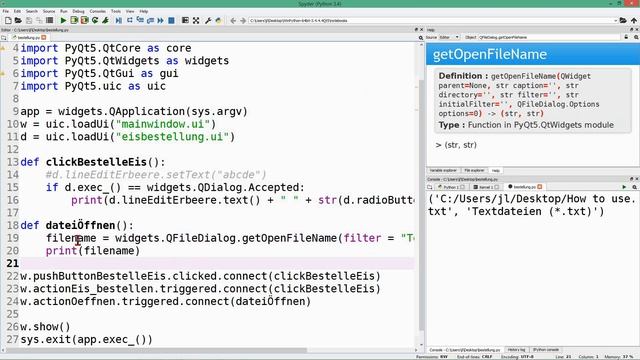The image size is (640, 360).
Task: Click the Help Object input field
Action: pos(549,37)
